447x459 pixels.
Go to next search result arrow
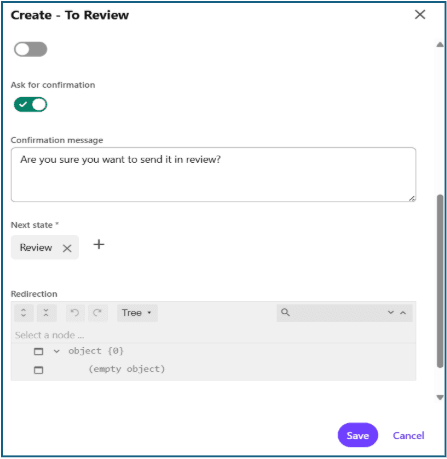(x=391, y=312)
